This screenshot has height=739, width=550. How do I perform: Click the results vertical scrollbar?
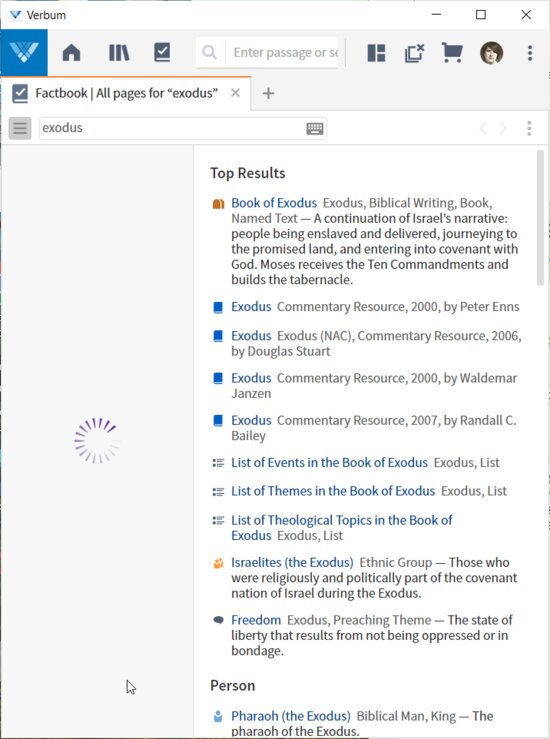pyautogui.click(x=540, y=218)
